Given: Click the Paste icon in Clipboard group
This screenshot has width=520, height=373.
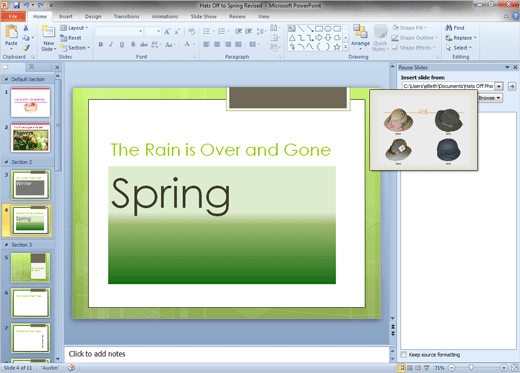Looking at the screenshot, I should pos(11,32).
